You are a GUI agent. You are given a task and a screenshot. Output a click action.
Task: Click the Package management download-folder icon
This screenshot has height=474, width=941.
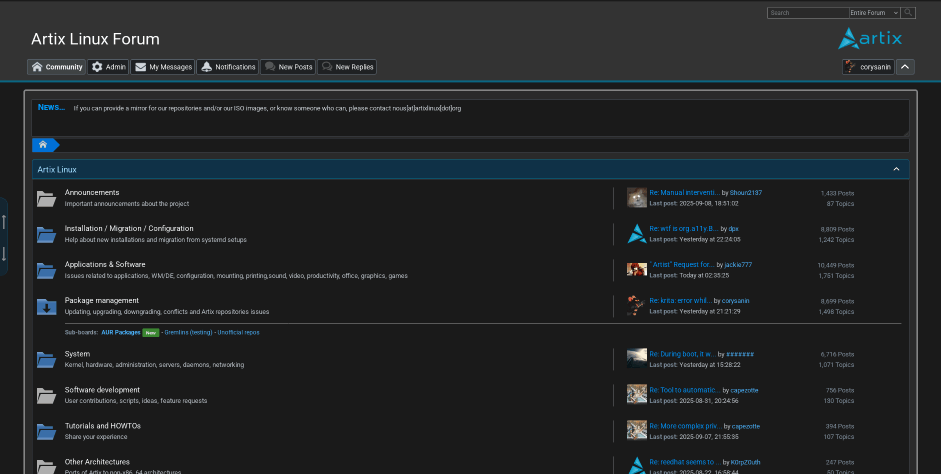46,307
